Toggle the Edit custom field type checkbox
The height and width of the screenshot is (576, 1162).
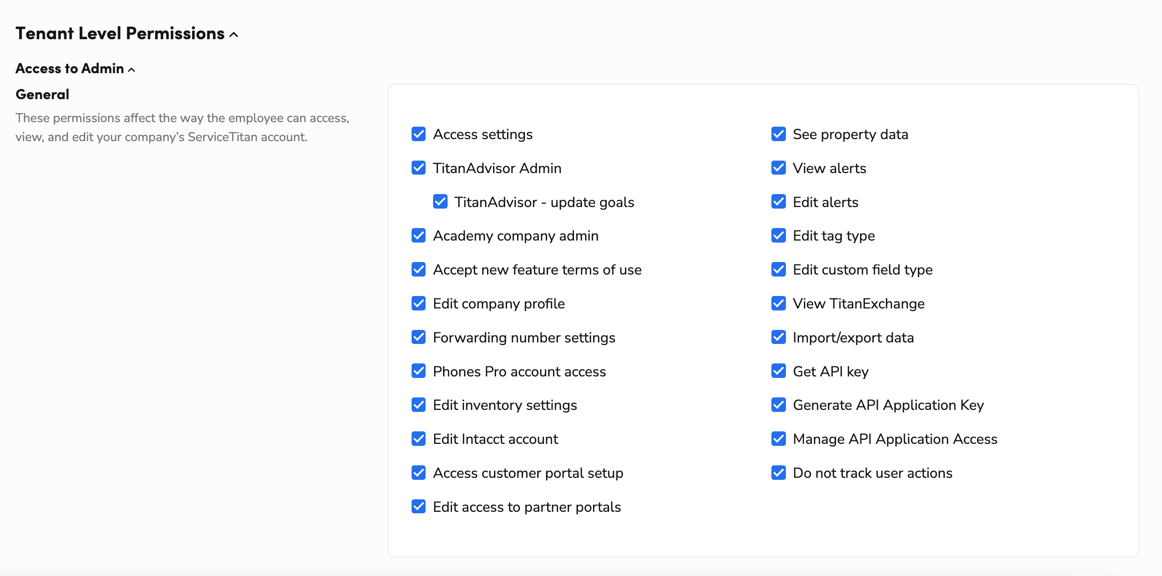point(778,269)
